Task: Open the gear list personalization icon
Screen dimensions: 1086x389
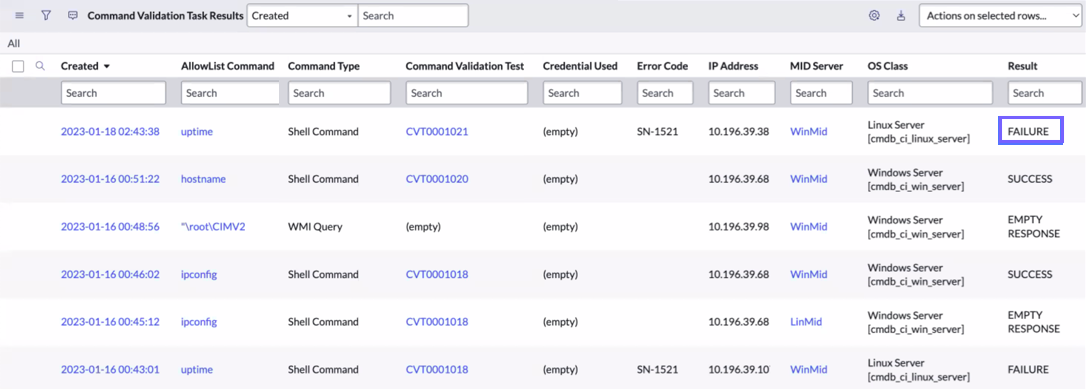Action: [874, 15]
